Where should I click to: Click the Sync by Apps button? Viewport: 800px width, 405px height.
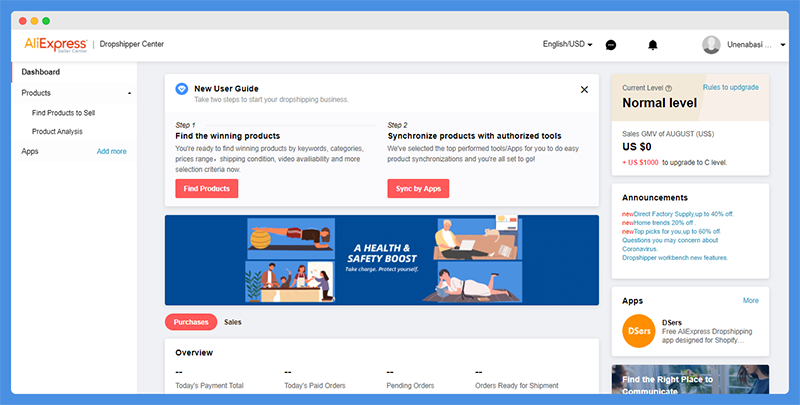click(418, 189)
